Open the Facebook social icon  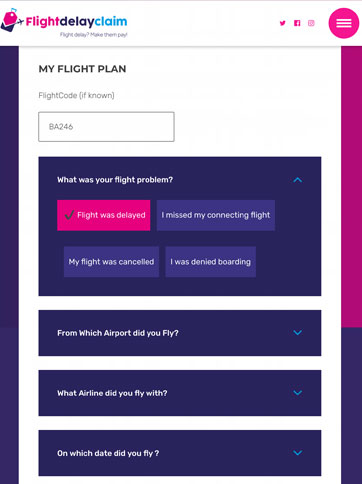(297, 23)
